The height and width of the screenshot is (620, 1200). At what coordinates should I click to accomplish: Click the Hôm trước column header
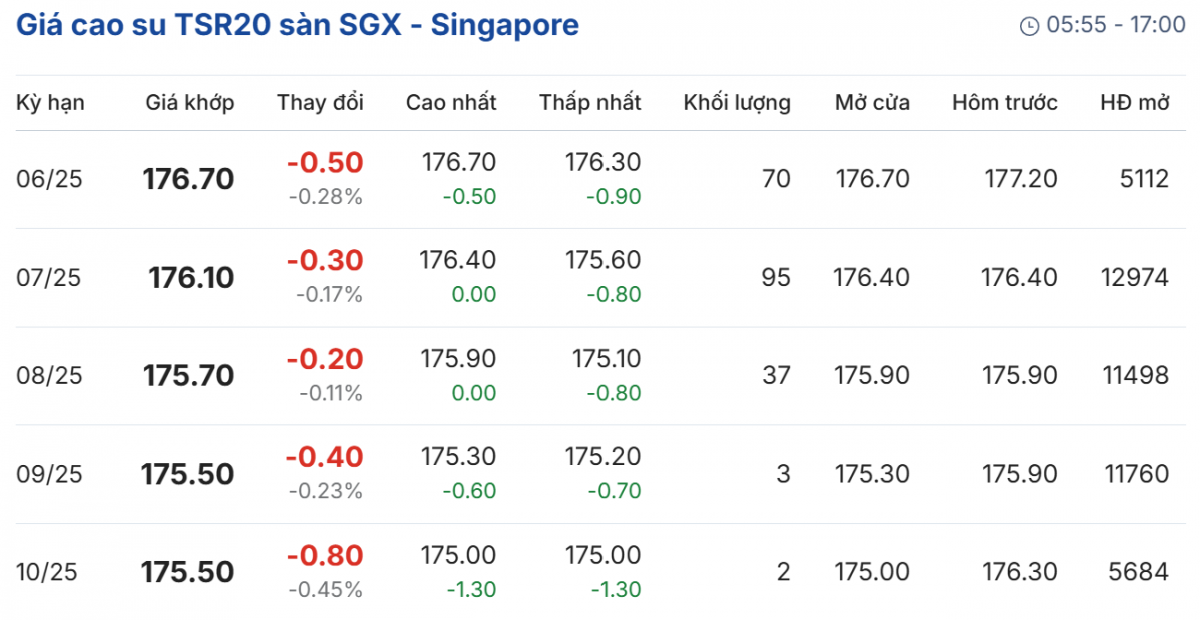[x=1004, y=102]
